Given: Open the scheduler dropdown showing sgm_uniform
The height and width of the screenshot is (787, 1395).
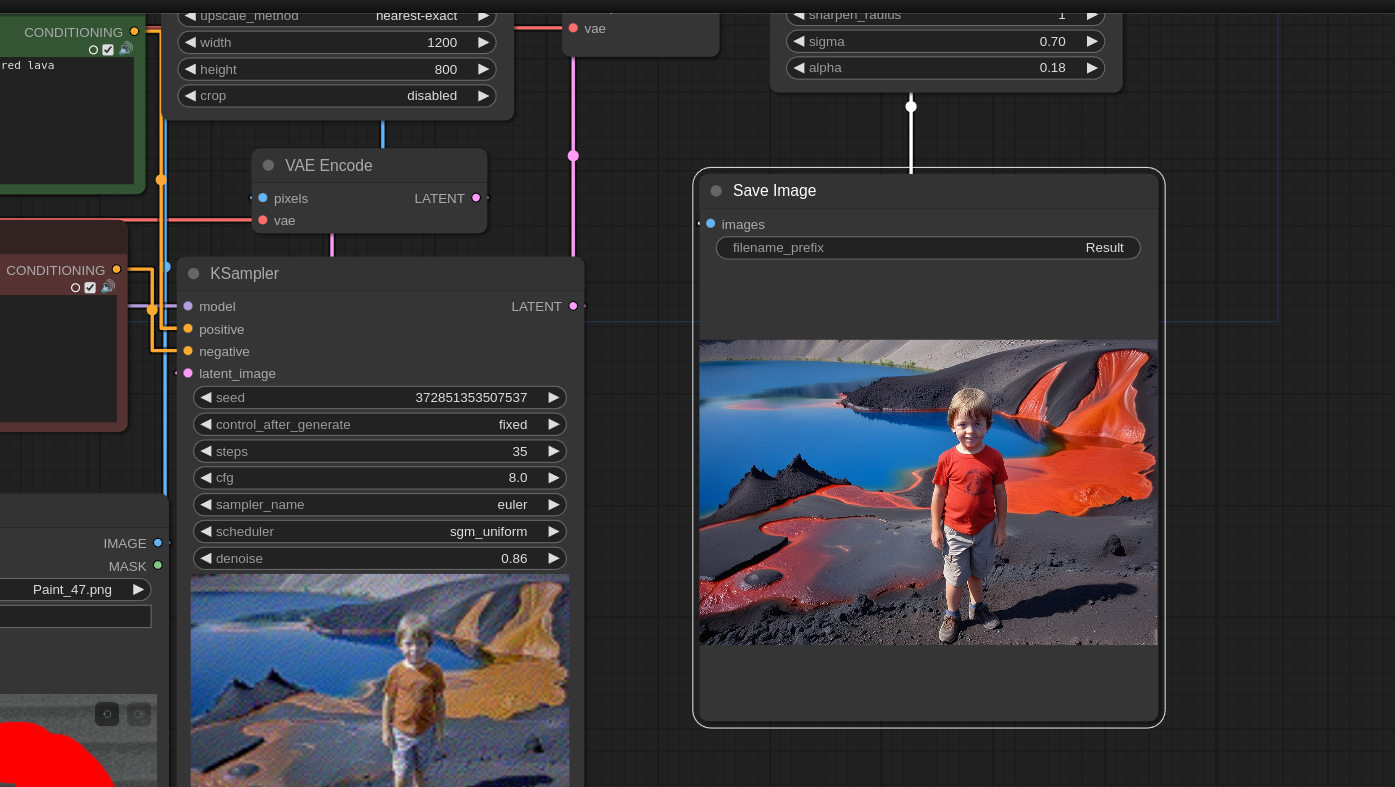Looking at the screenshot, I should click(x=380, y=532).
